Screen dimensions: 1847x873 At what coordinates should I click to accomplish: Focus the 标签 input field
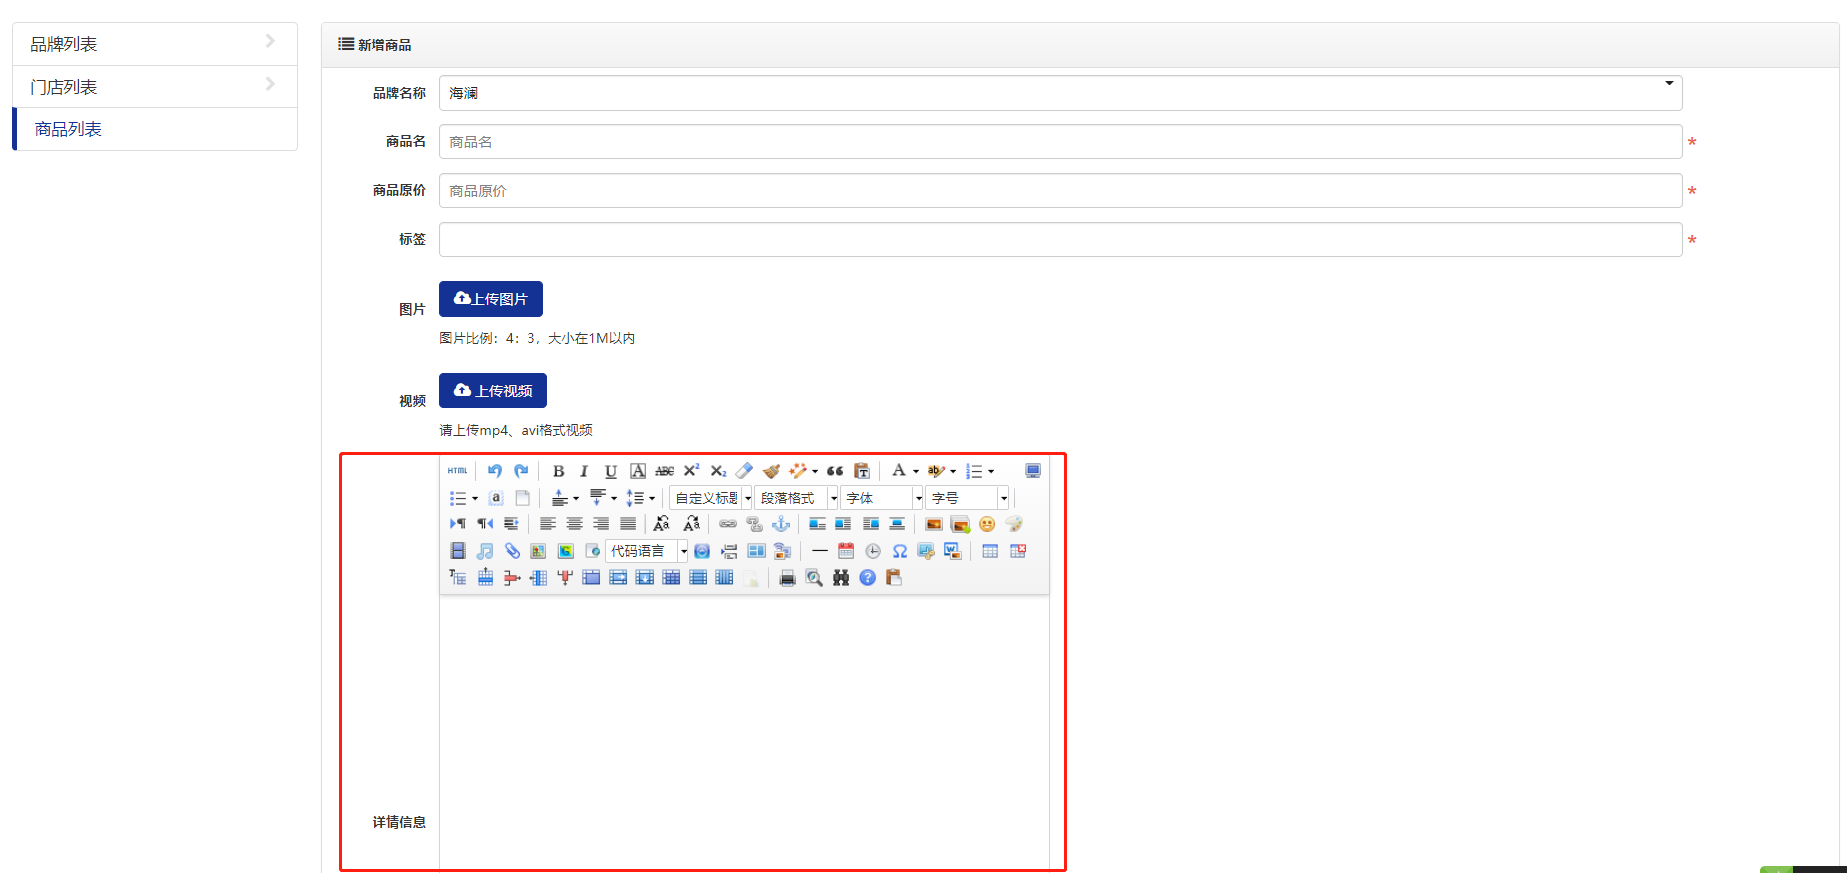(1060, 240)
